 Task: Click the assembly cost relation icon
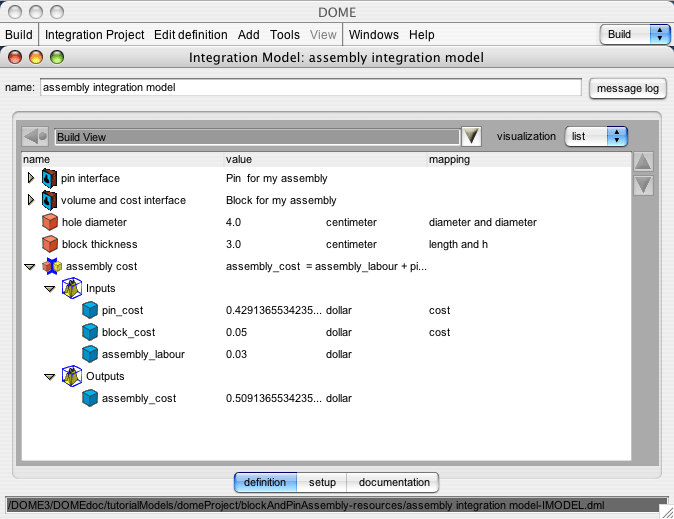52,266
